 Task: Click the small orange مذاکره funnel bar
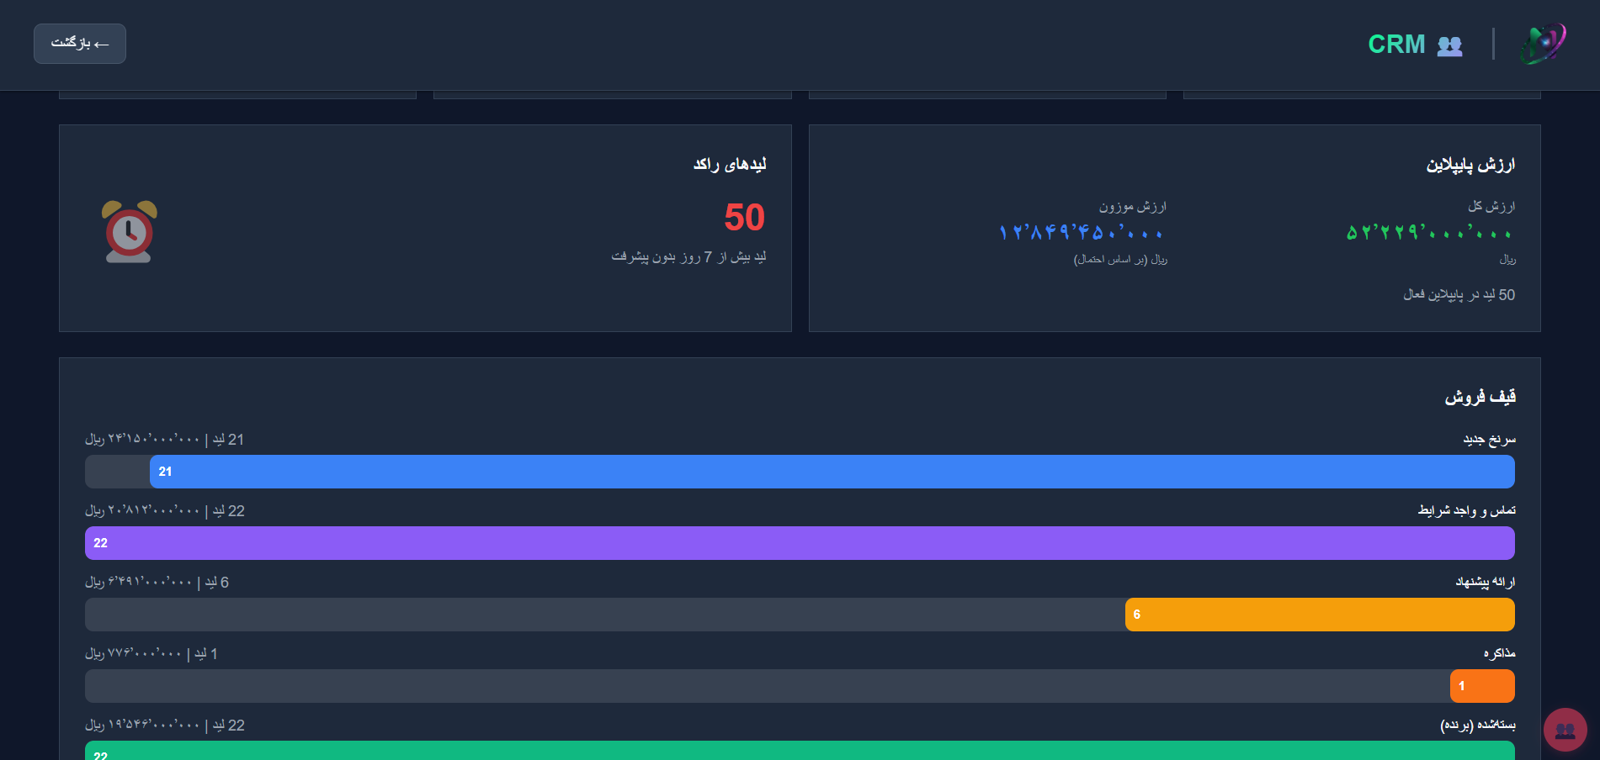pyautogui.click(x=1482, y=686)
